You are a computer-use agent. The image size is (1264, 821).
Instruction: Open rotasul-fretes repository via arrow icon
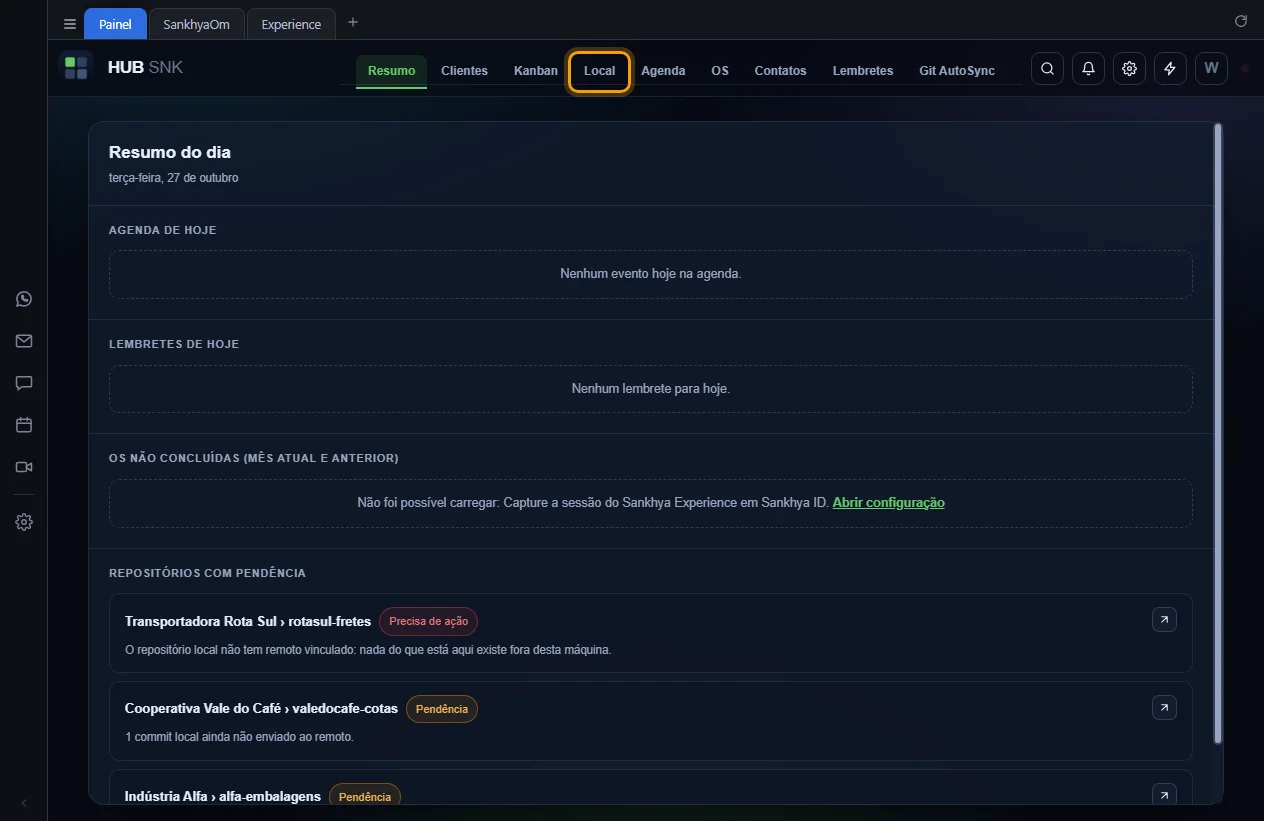pyautogui.click(x=1164, y=620)
